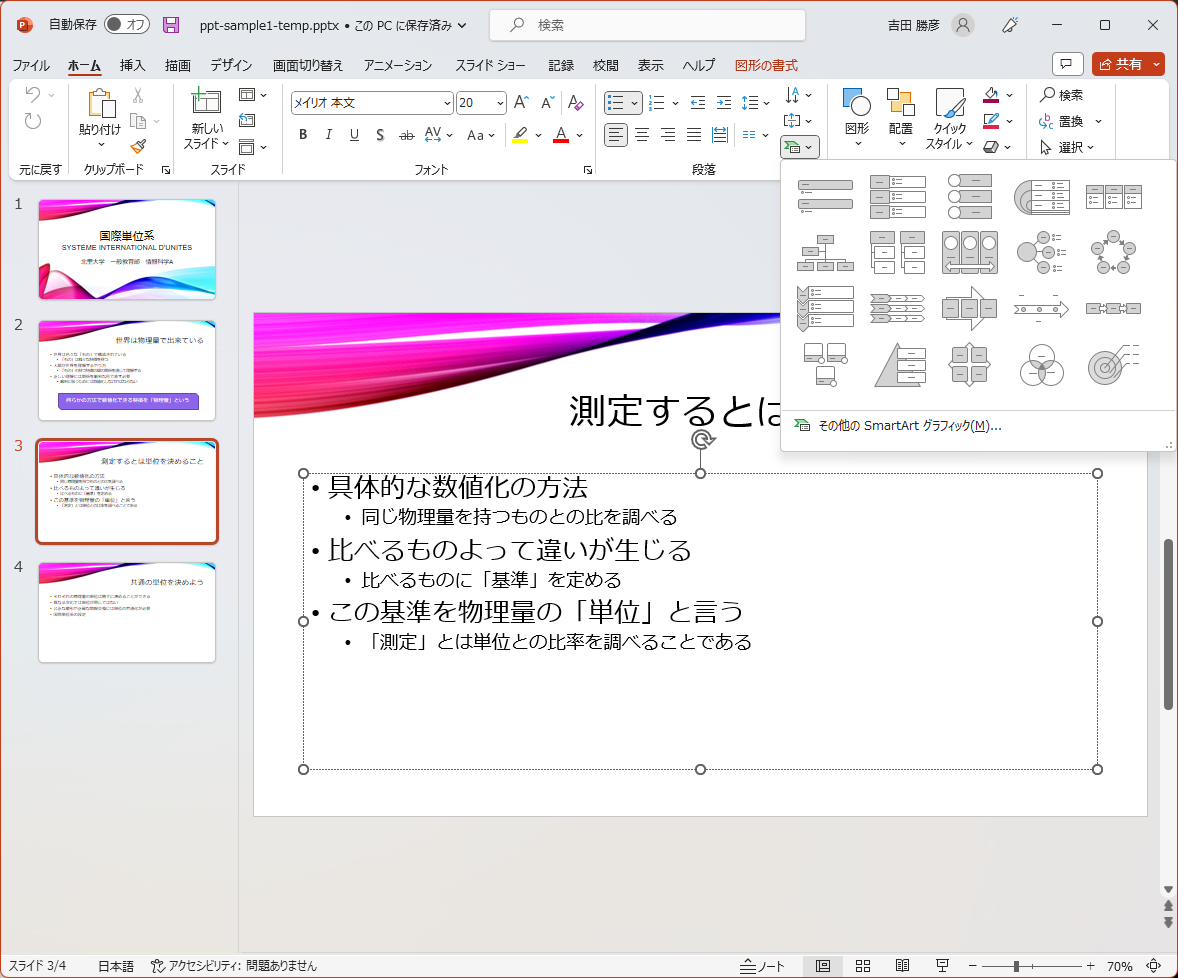1178x978 pixels.
Task: Select slide 4 thumbnail in the panel
Action: [127, 611]
